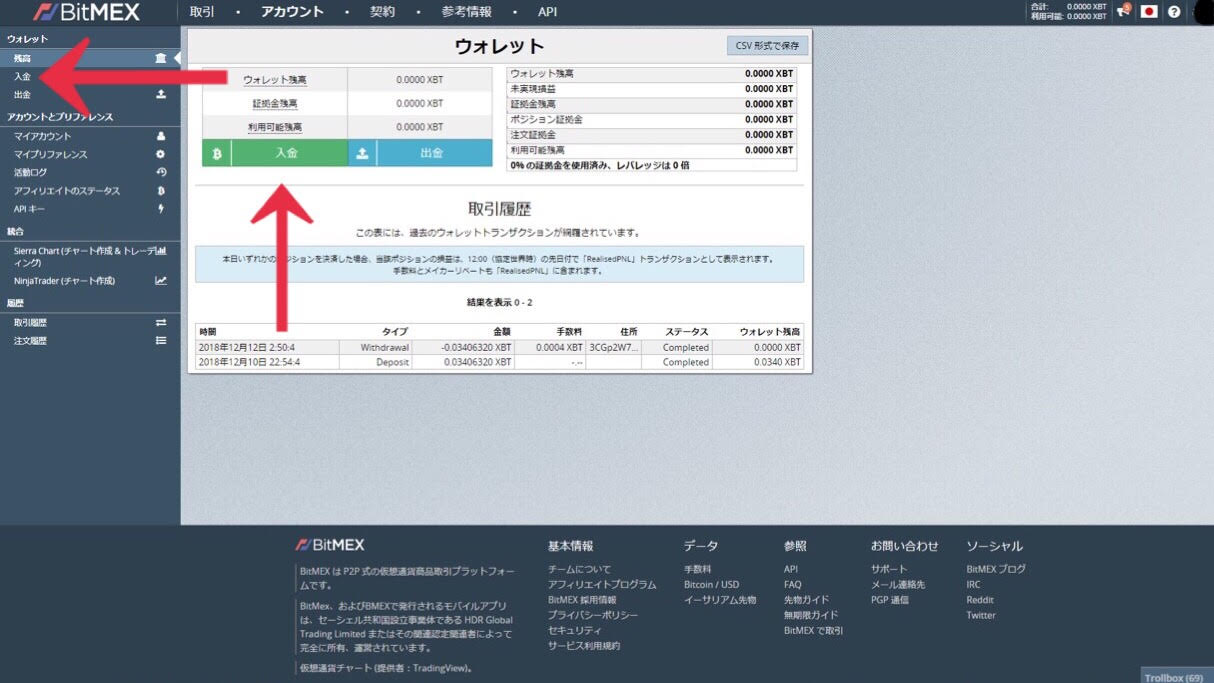This screenshot has height=683, width=1214.
Task: Open Trollbox (69) chat tab
Action: click(x=1176, y=677)
